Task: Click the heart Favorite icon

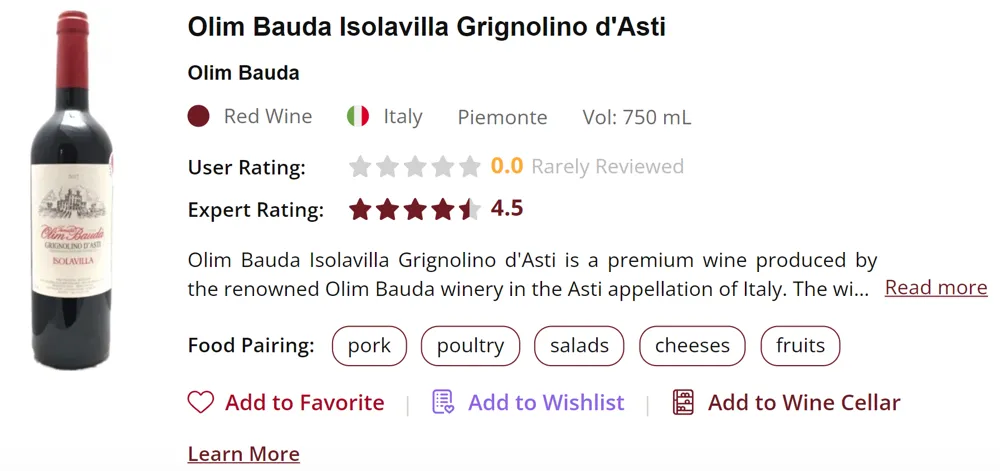Action: point(201,403)
